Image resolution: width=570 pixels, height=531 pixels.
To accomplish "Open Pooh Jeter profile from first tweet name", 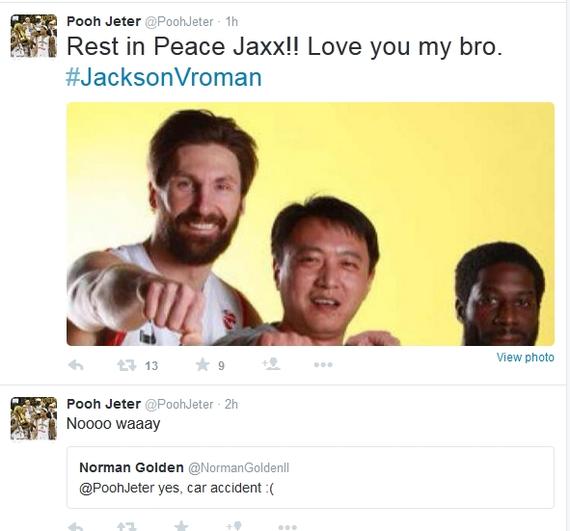I will pos(104,21).
